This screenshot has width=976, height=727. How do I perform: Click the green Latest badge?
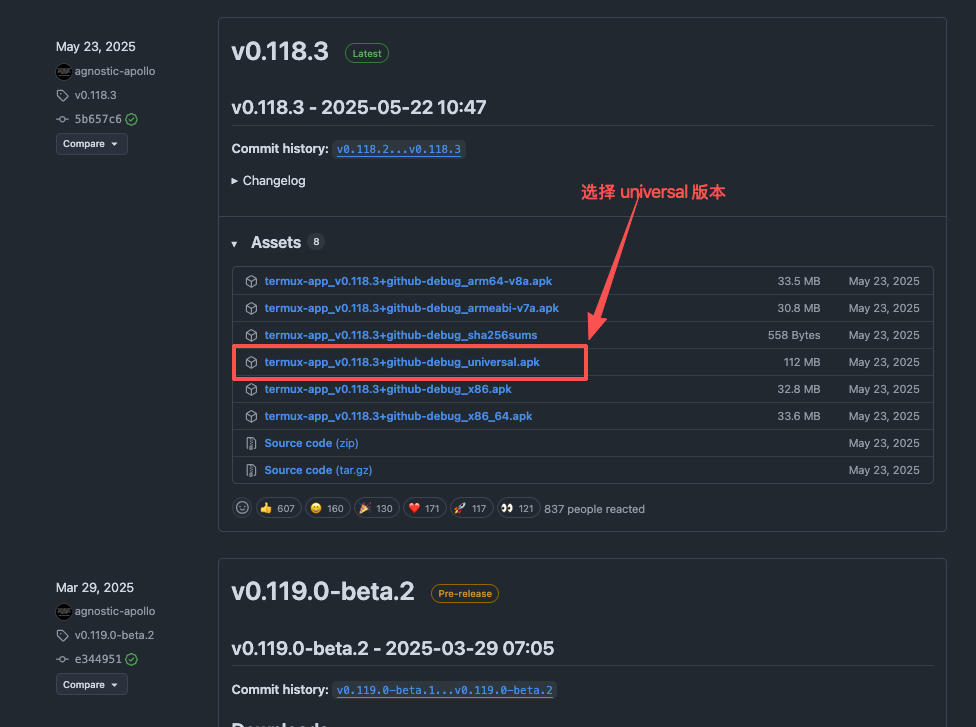coord(367,54)
